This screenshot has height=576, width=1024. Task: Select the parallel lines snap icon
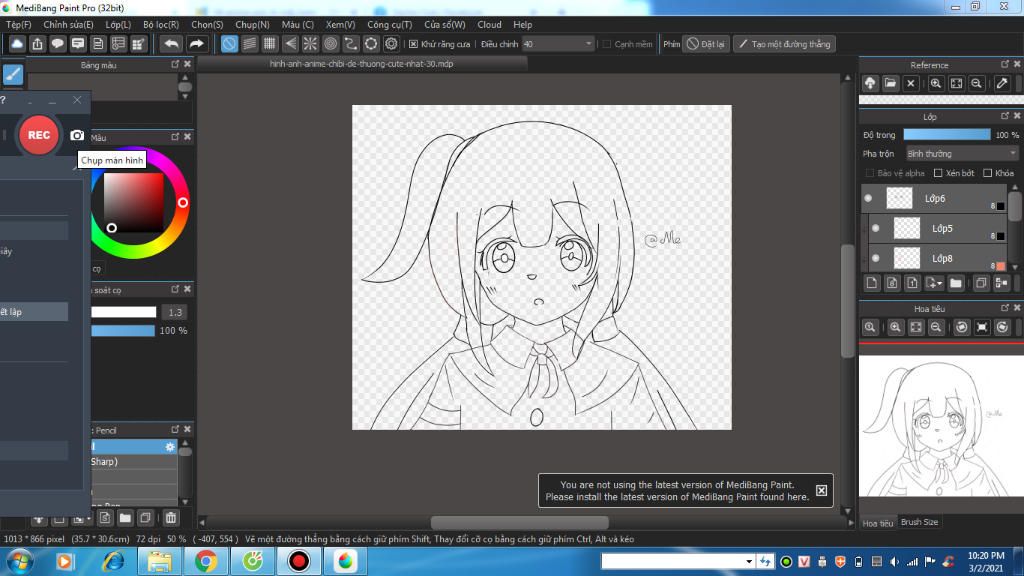pos(249,44)
